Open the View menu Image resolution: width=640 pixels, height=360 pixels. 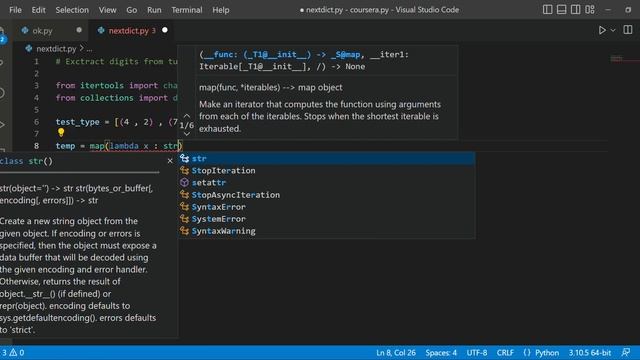point(107,10)
